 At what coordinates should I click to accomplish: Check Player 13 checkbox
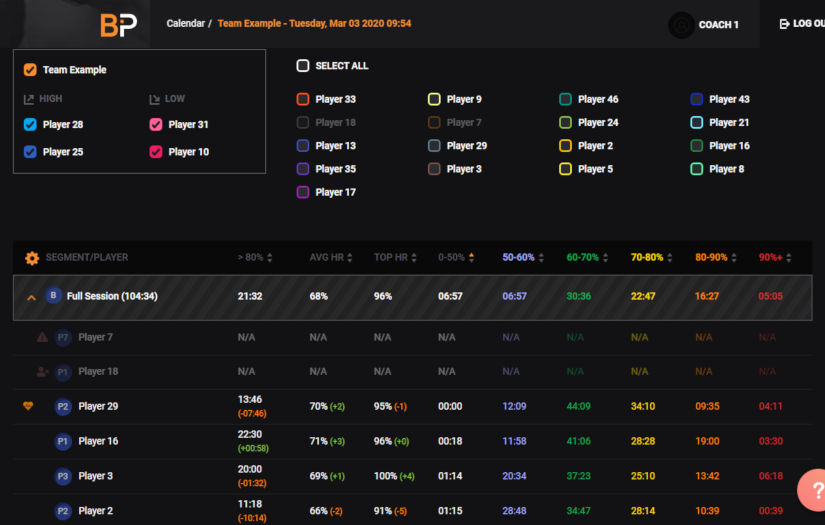[x=303, y=146]
